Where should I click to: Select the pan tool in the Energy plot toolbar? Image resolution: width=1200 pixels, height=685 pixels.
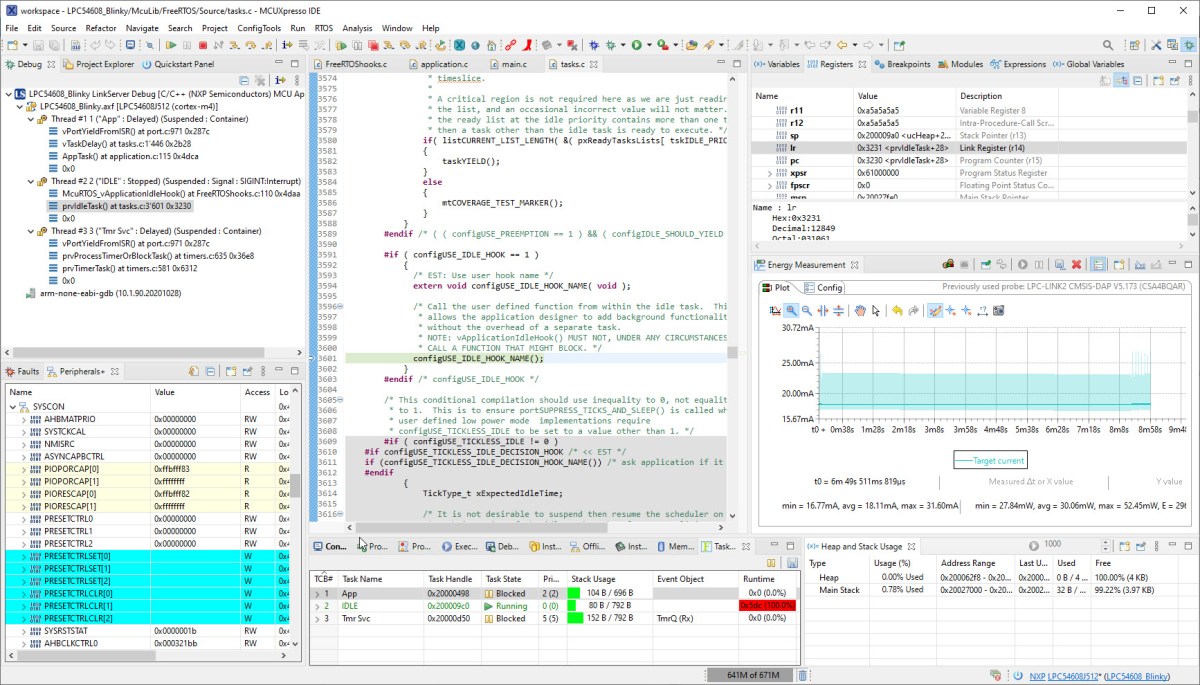pos(861,312)
